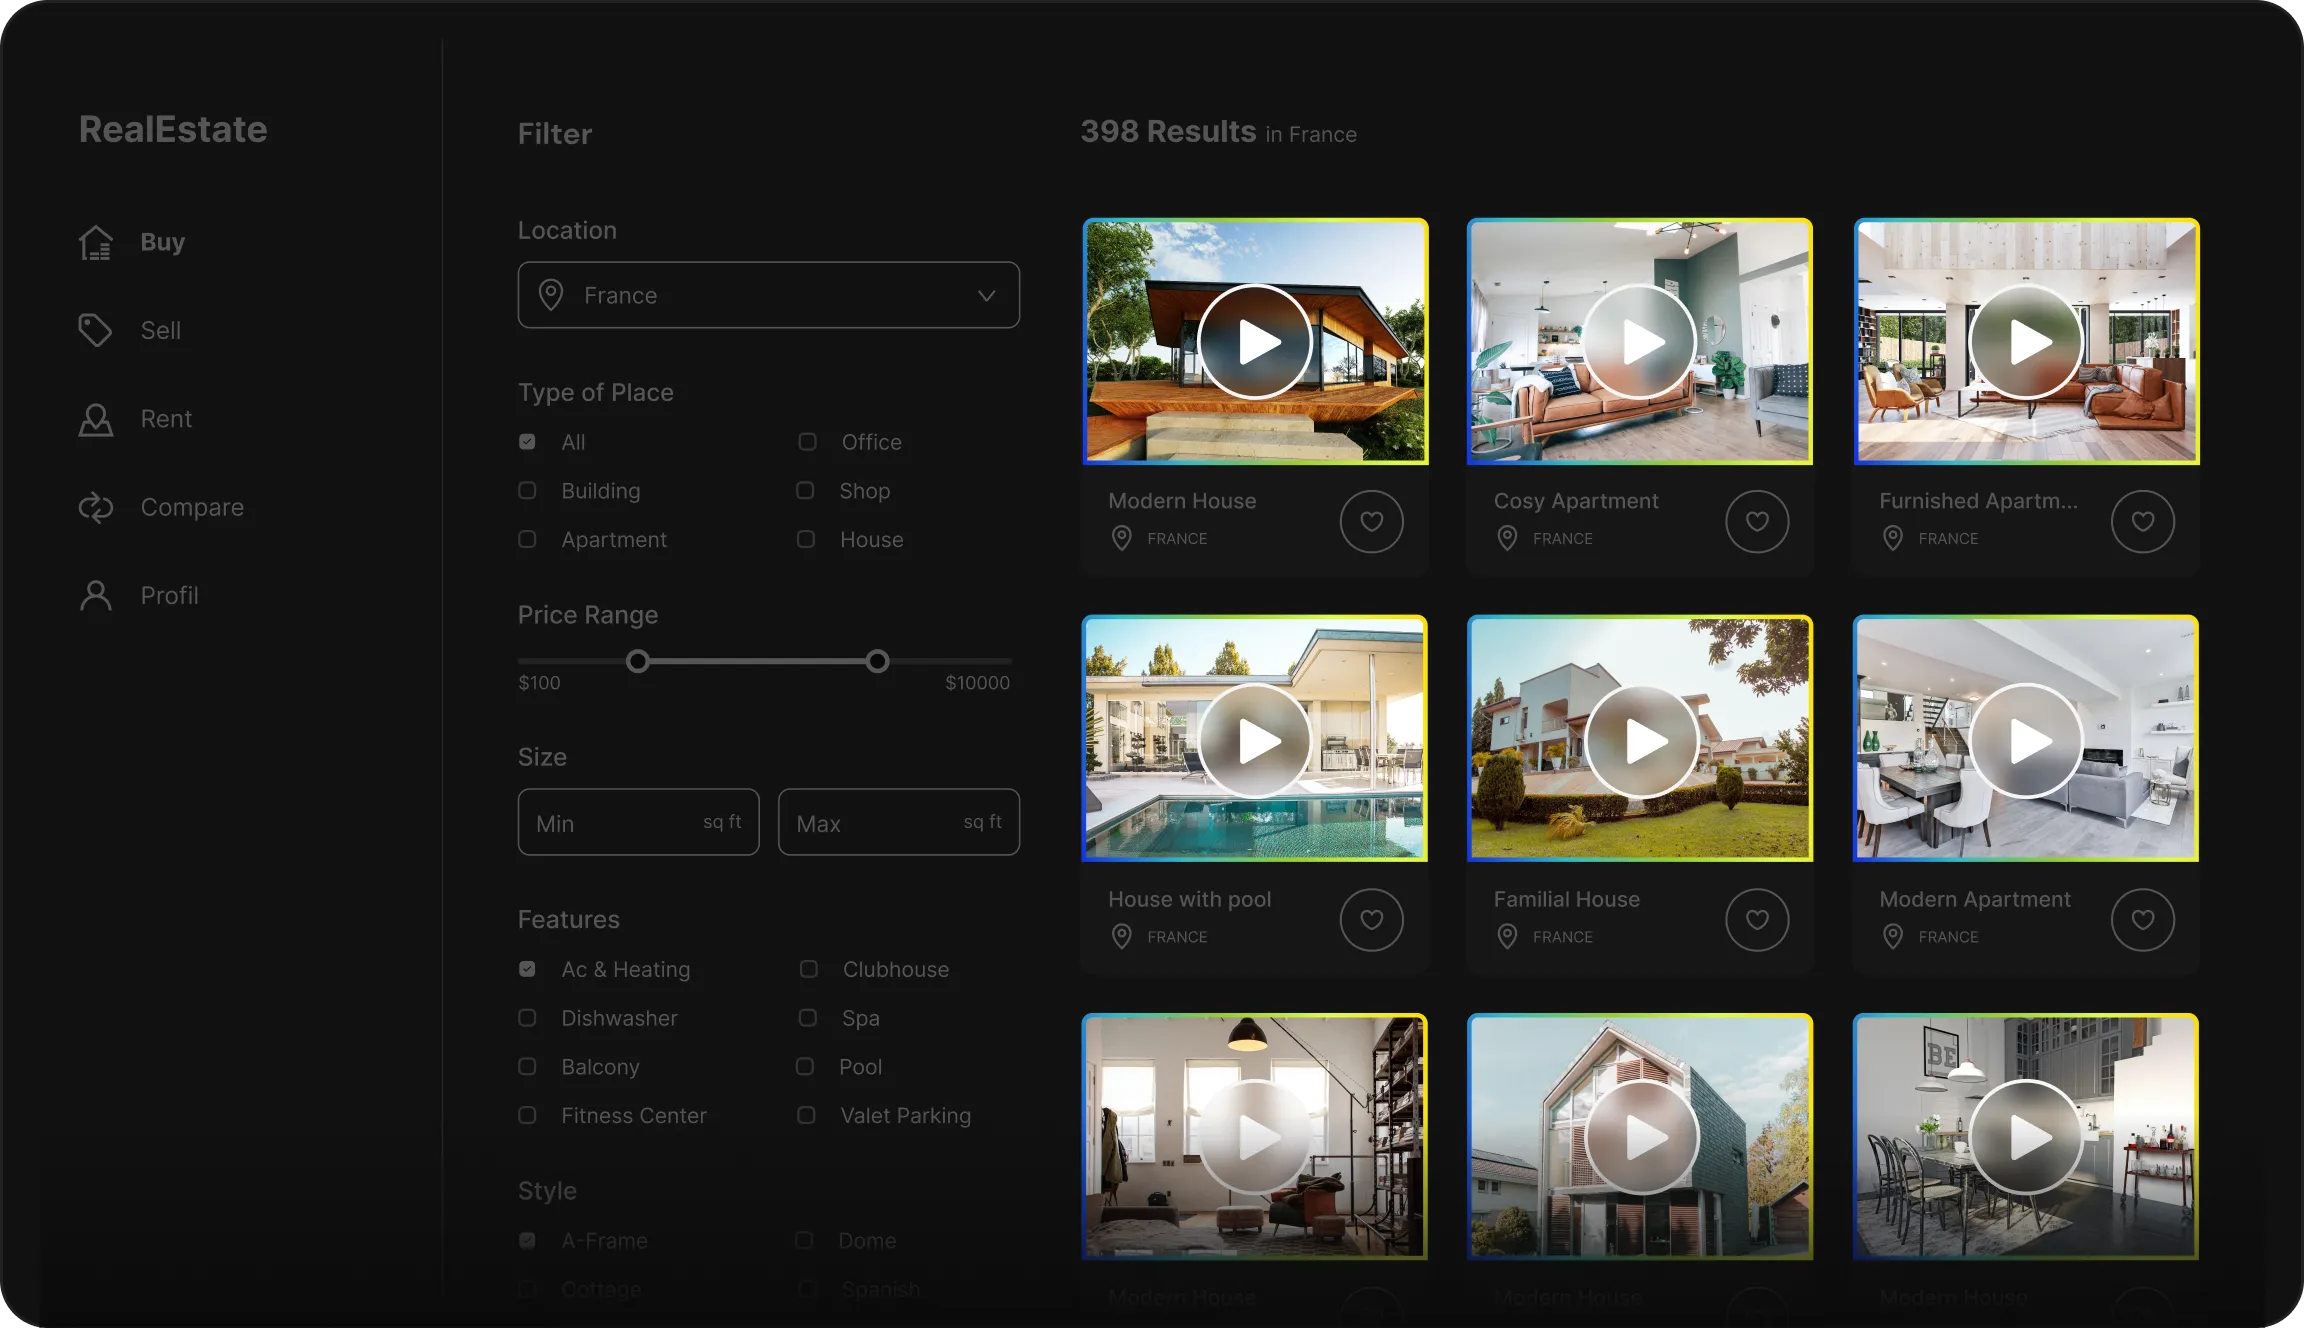The width and height of the screenshot is (2304, 1328).
Task: Click the maximum price slider handle
Action: coord(877,661)
